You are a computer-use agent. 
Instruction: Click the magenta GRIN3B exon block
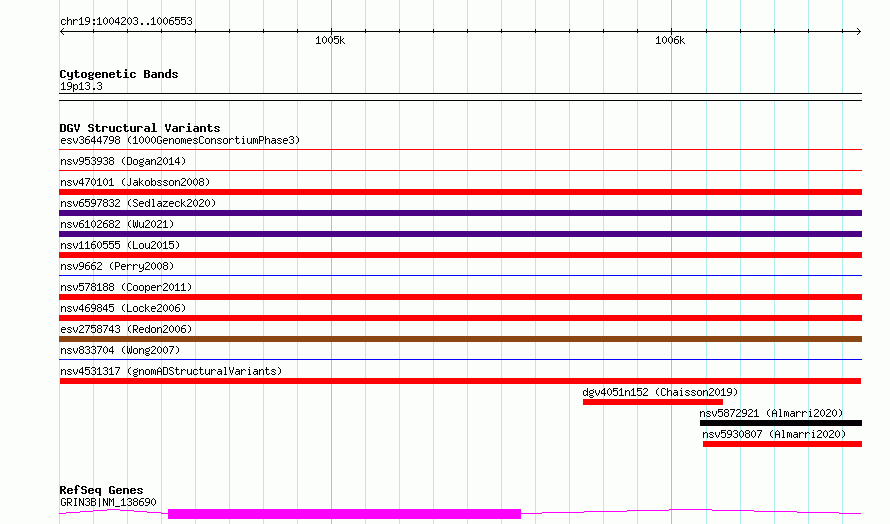pos(345,514)
